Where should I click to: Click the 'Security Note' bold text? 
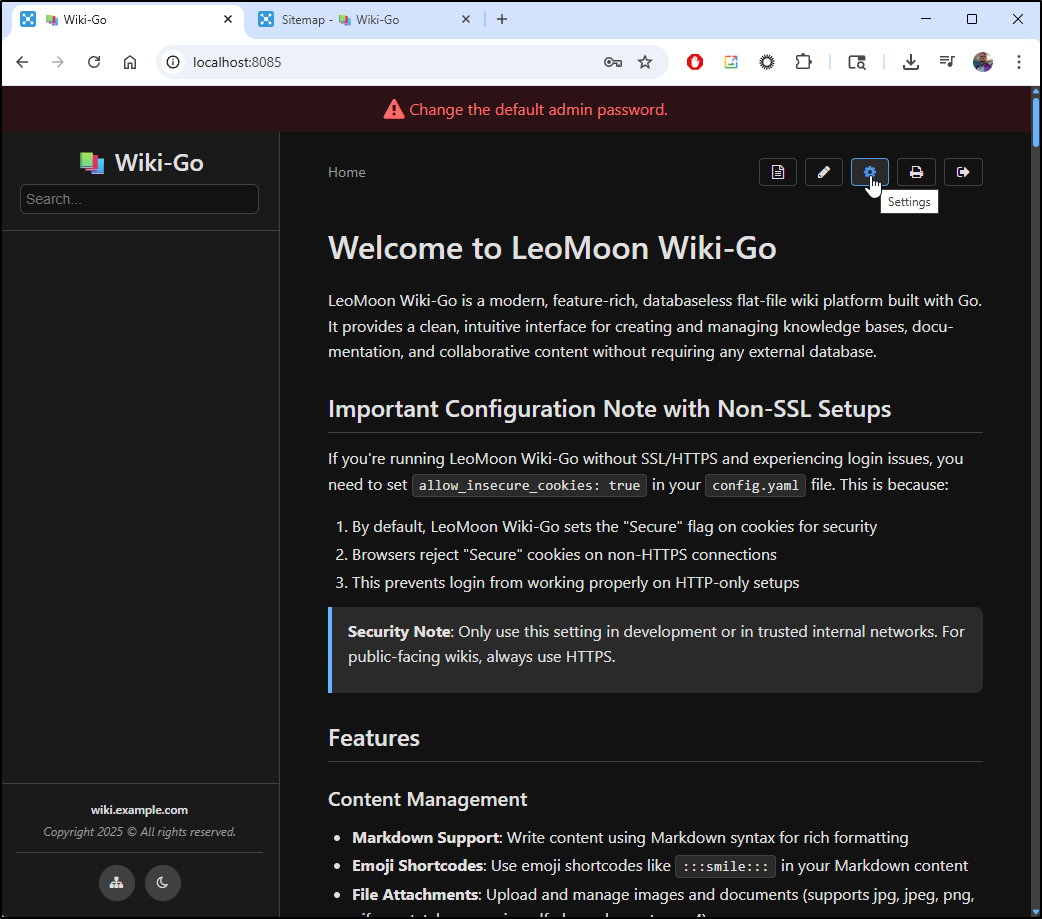(399, 632)
